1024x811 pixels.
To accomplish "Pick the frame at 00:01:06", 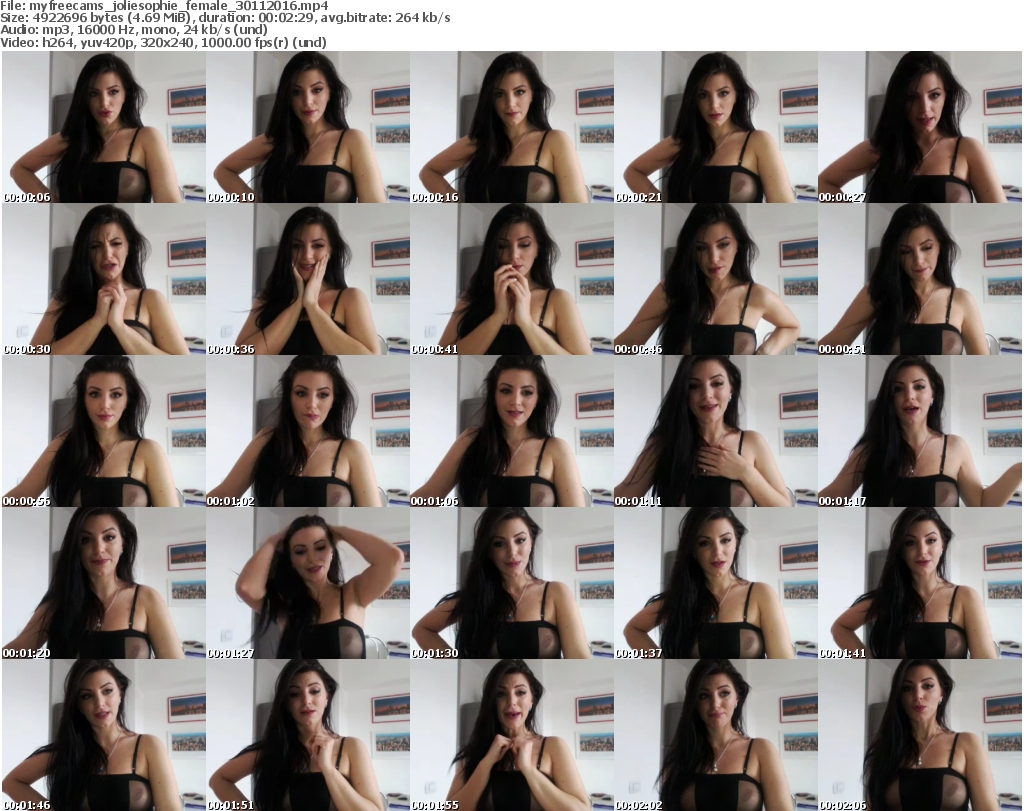I will (511, 432).
